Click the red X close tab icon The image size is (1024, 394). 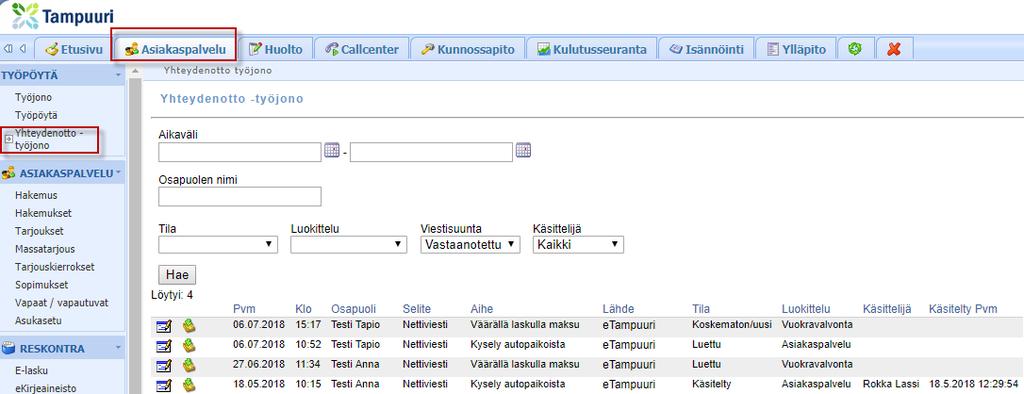pos(894,49)
